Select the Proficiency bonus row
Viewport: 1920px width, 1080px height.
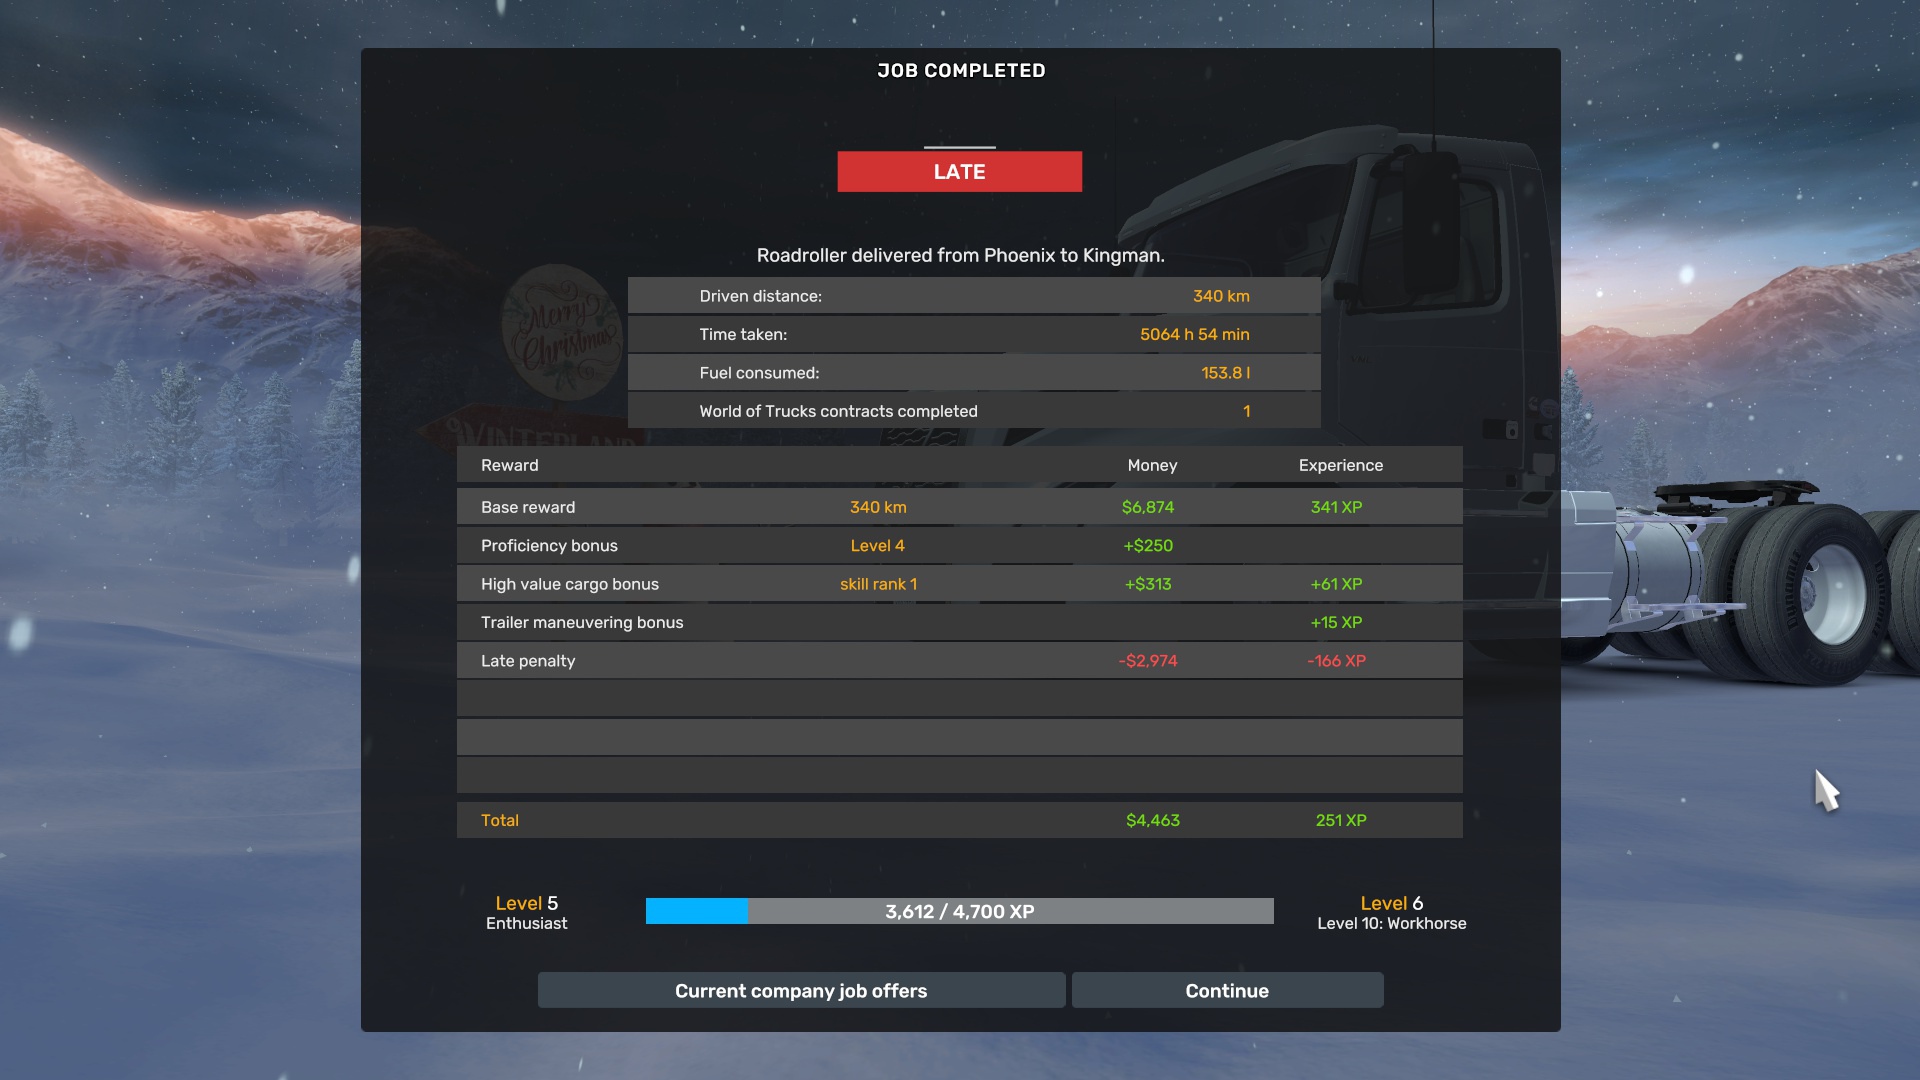[x=959, y=545]
